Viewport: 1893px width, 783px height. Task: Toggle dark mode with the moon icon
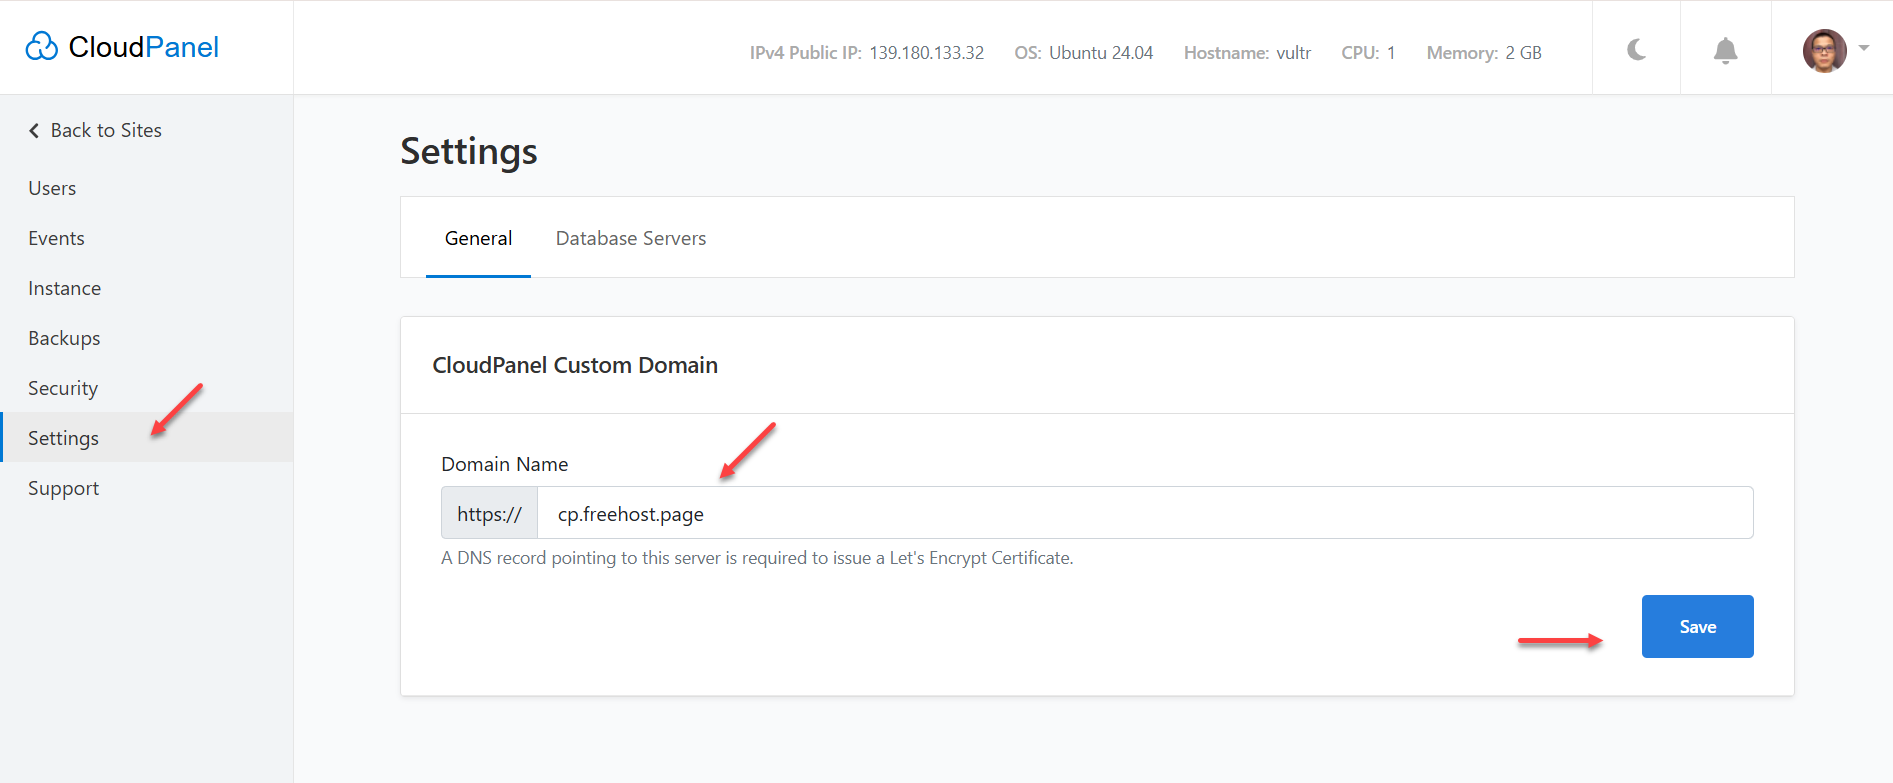click(1636, 49)
